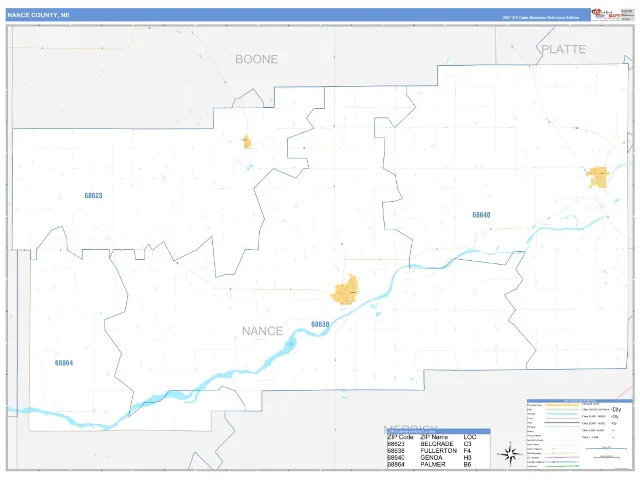Viewport: 640px width, 480px height.
Task: Select grid location C3 in the table
Action: [x=467, y=444]
